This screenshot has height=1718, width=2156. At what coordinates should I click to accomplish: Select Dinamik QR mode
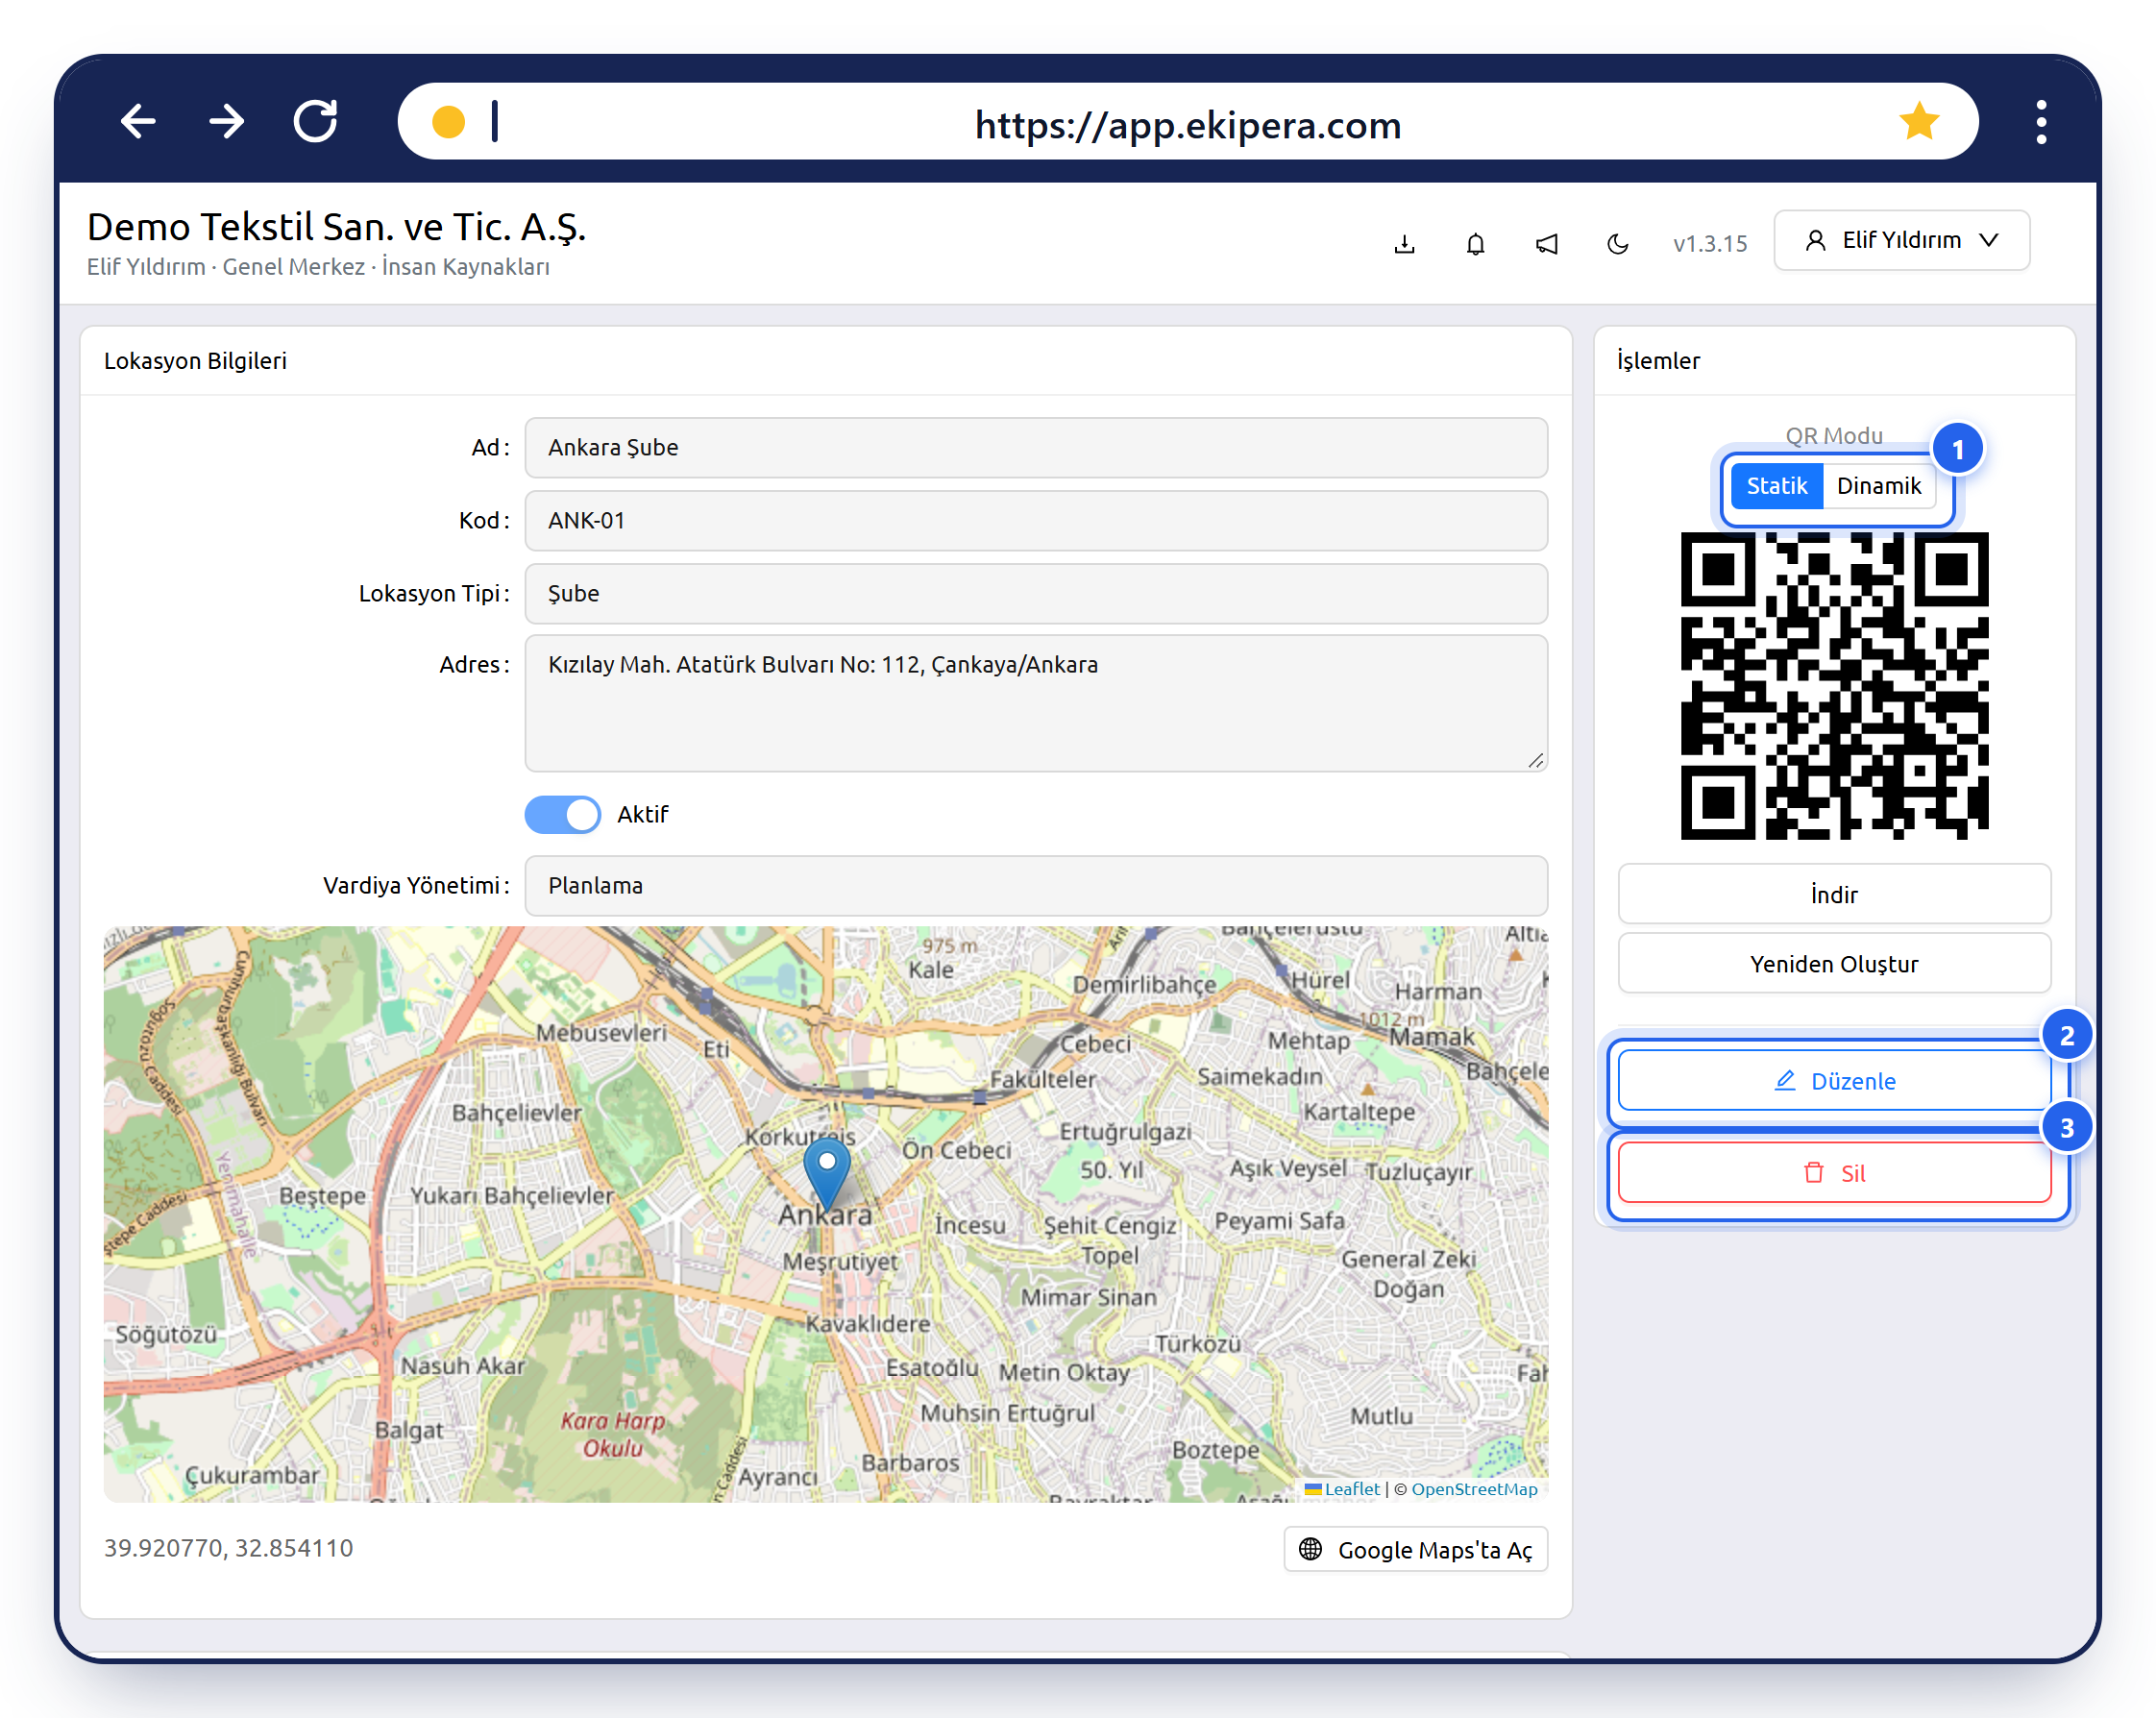[1878, 486]
